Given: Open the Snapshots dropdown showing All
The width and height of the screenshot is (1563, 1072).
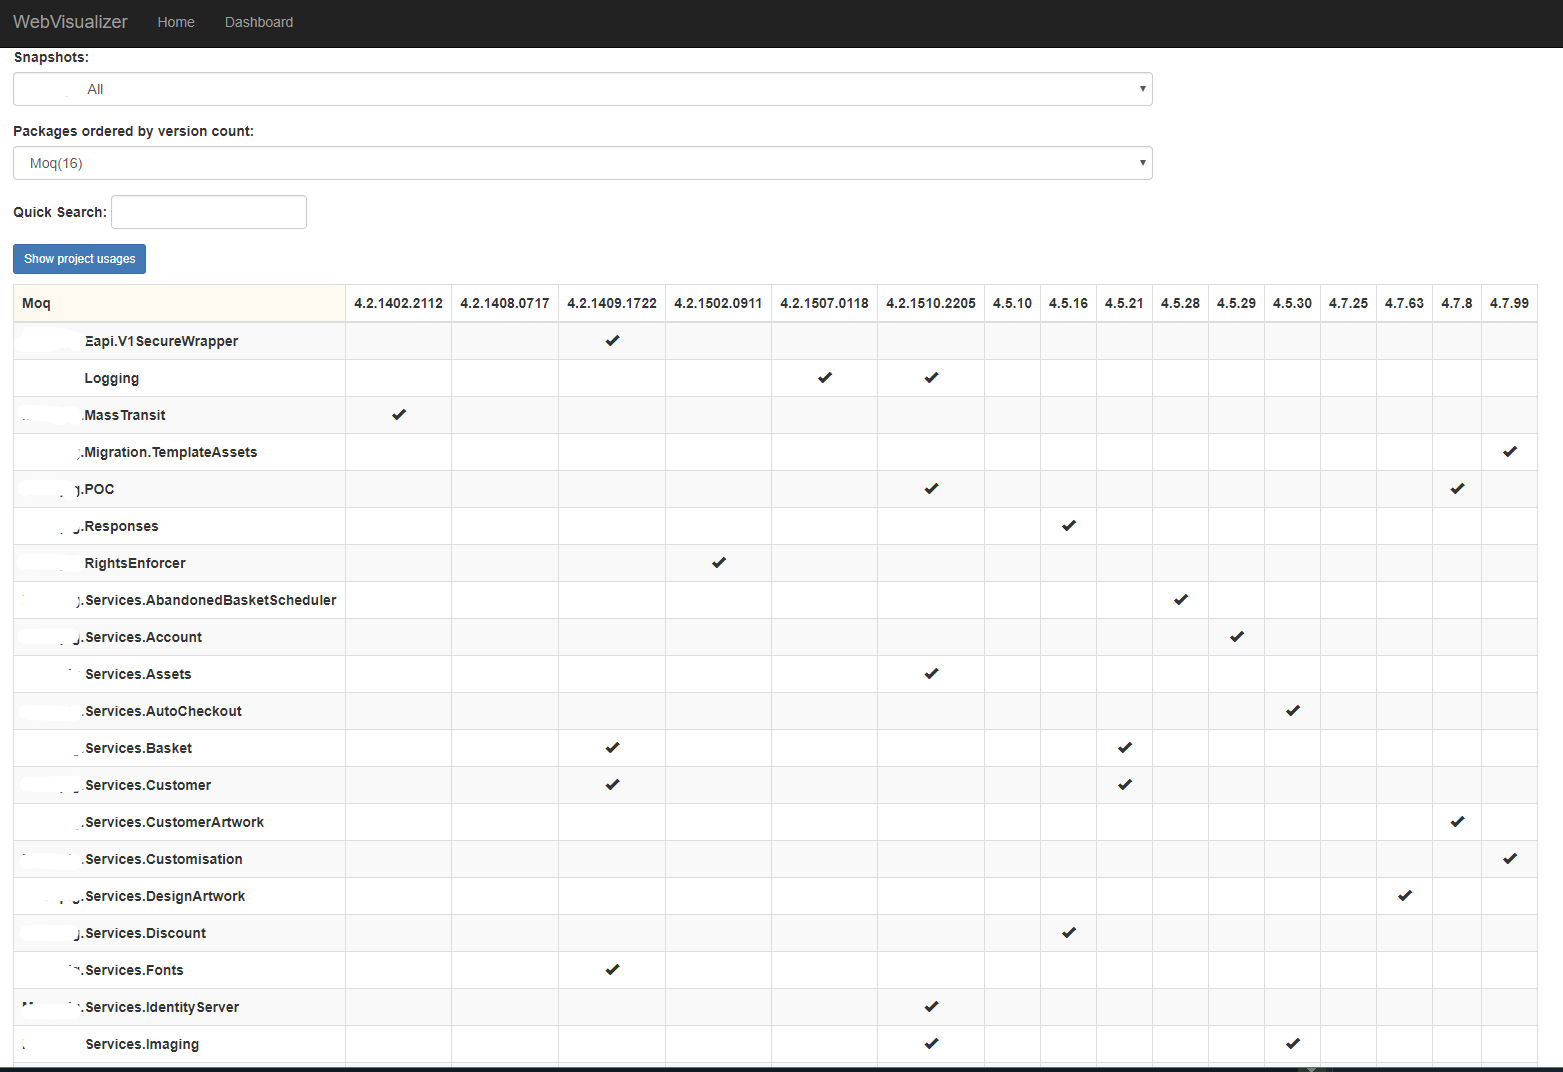Looking at the screenshot, I should [582, 89].
